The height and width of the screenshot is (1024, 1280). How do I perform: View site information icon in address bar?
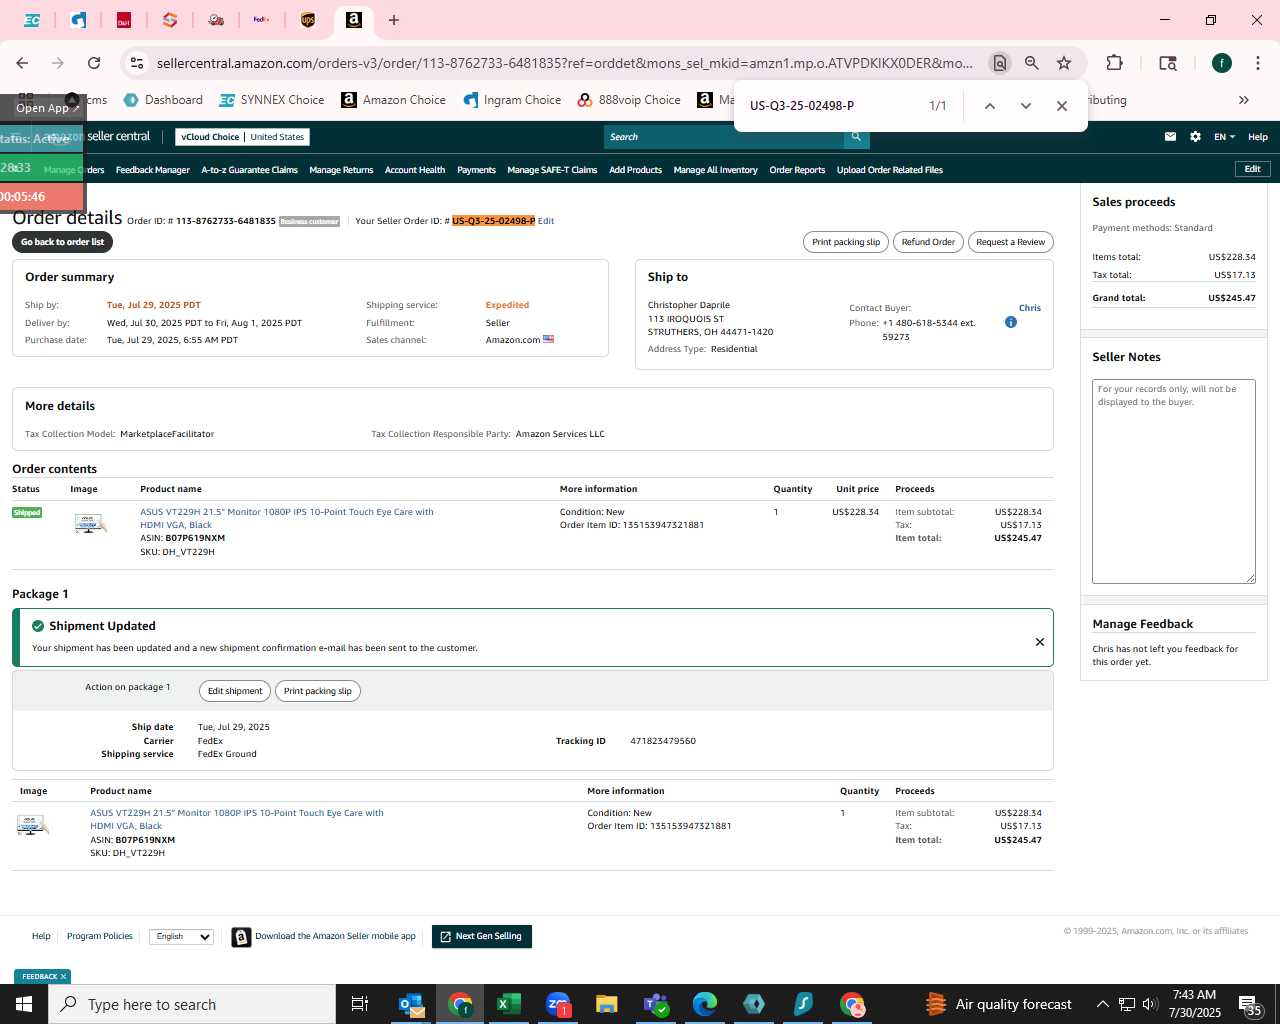[x=137, y=63]
